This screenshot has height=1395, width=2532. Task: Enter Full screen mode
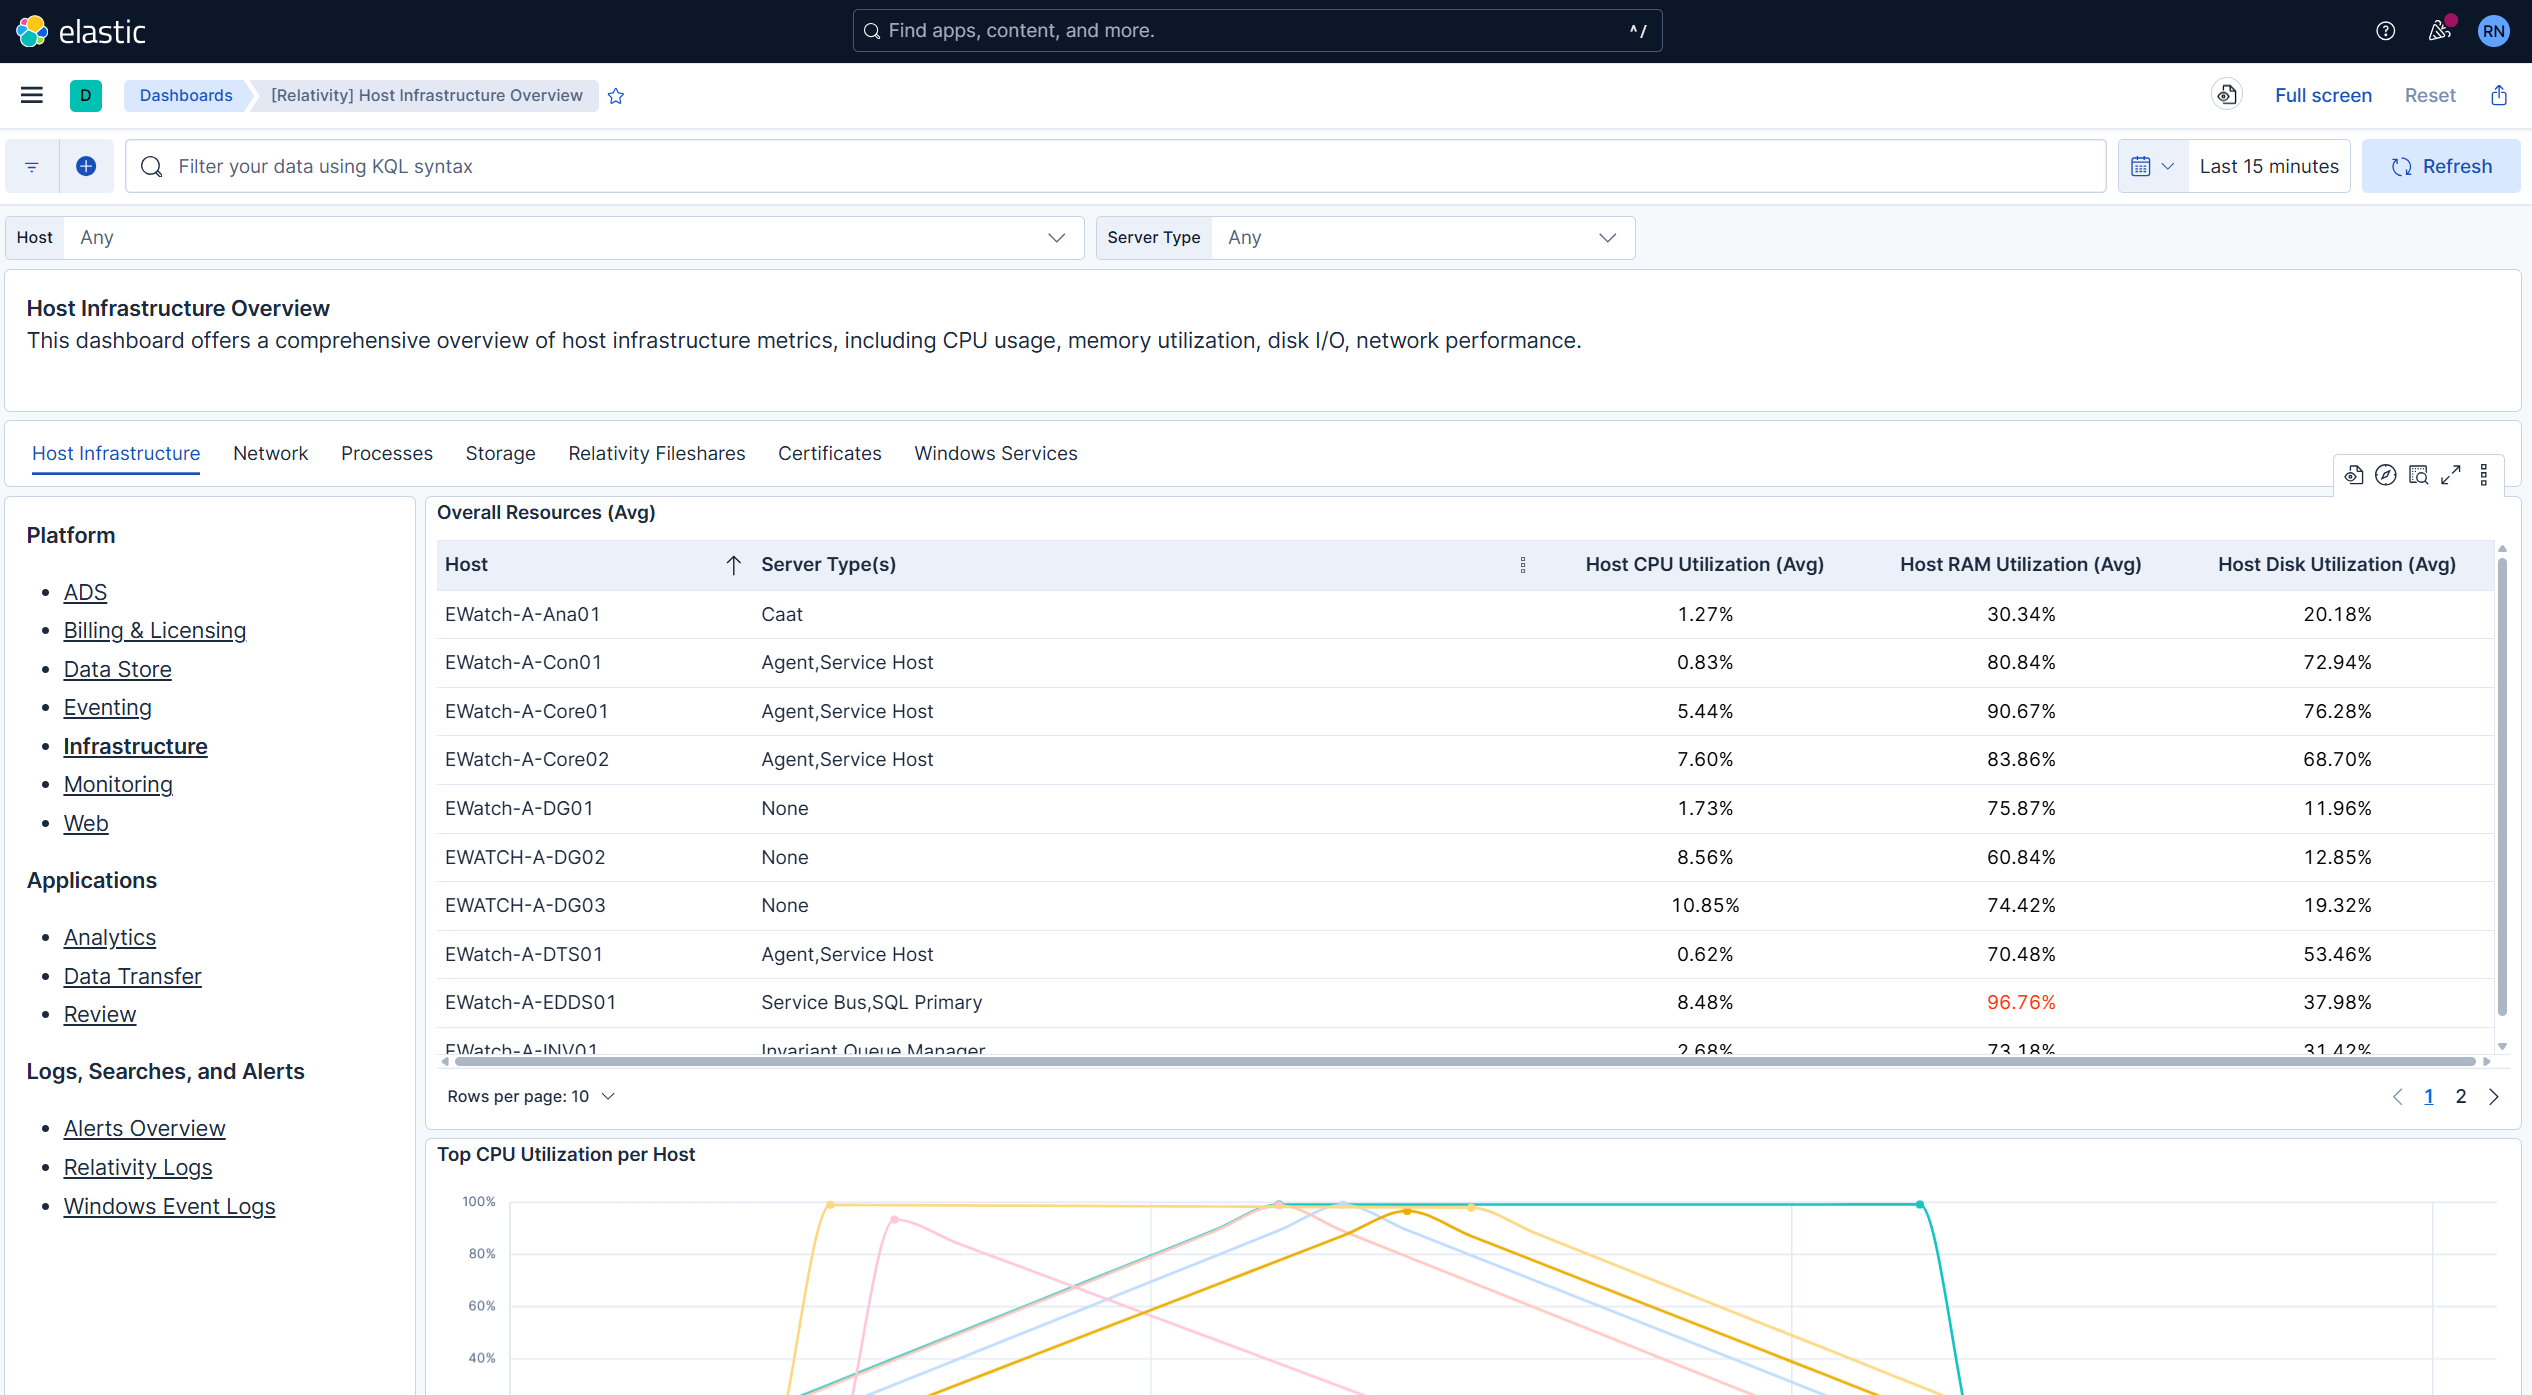[x=2323, y=95]
